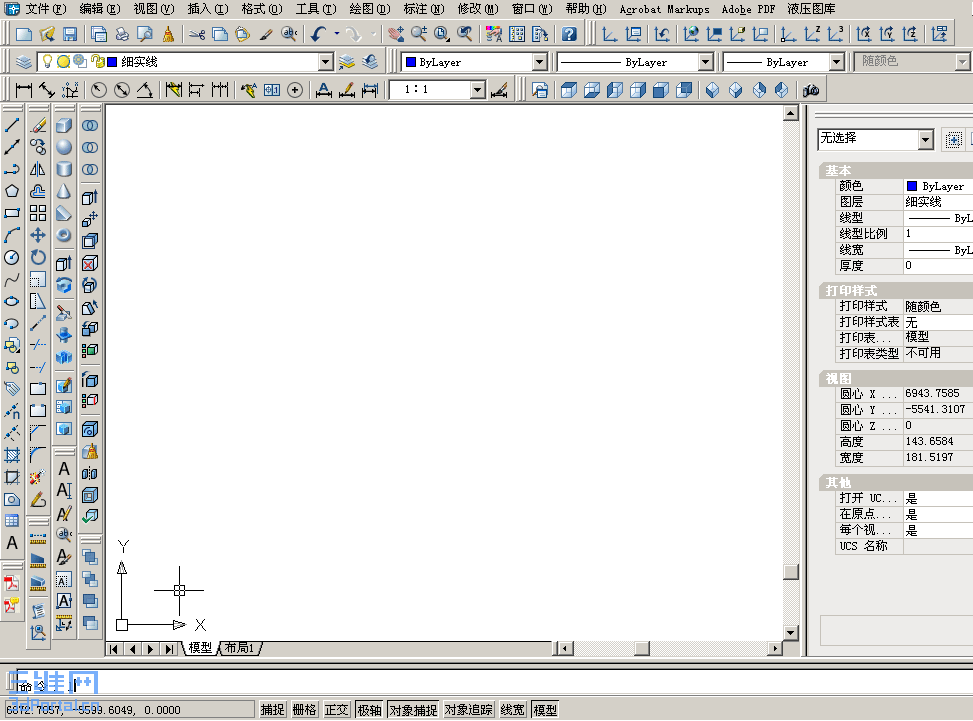Select the Rotate modify tool
973x721 pixels.
38,257
